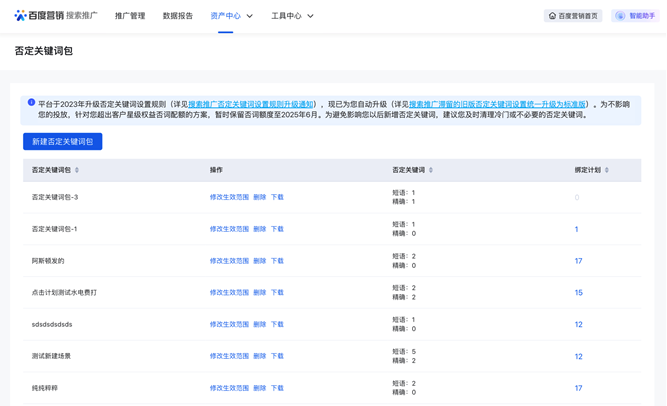Click the Baidu Marketing logo icon

[x=20, y=16]
